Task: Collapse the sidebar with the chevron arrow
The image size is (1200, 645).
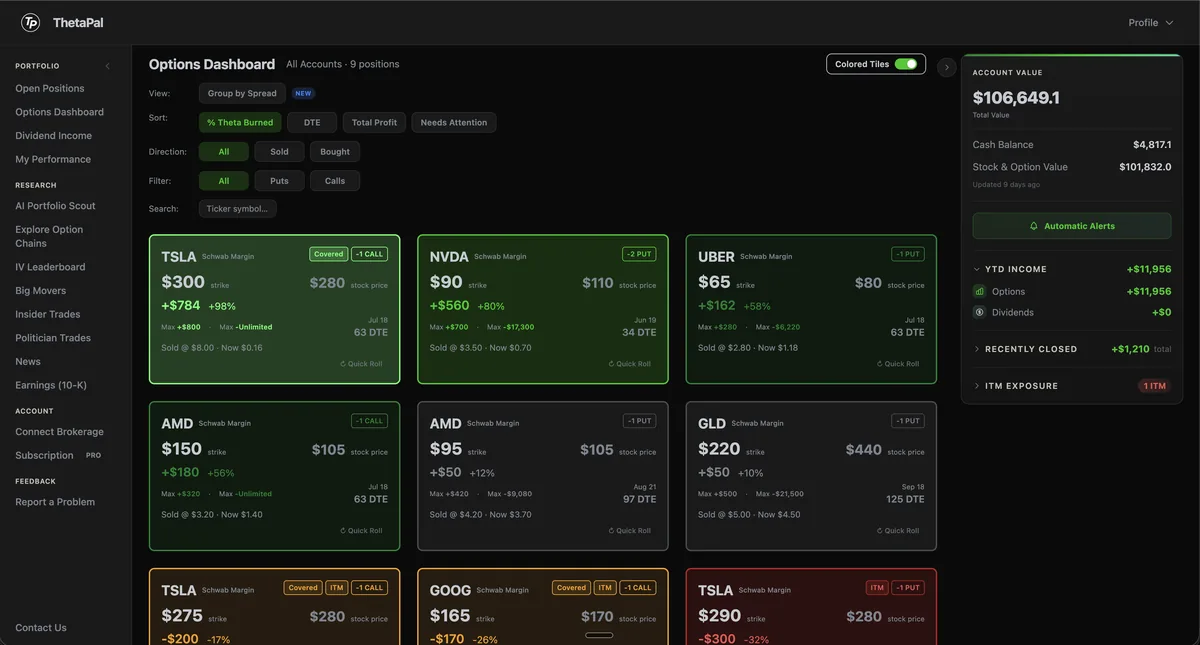Action: 107,66
